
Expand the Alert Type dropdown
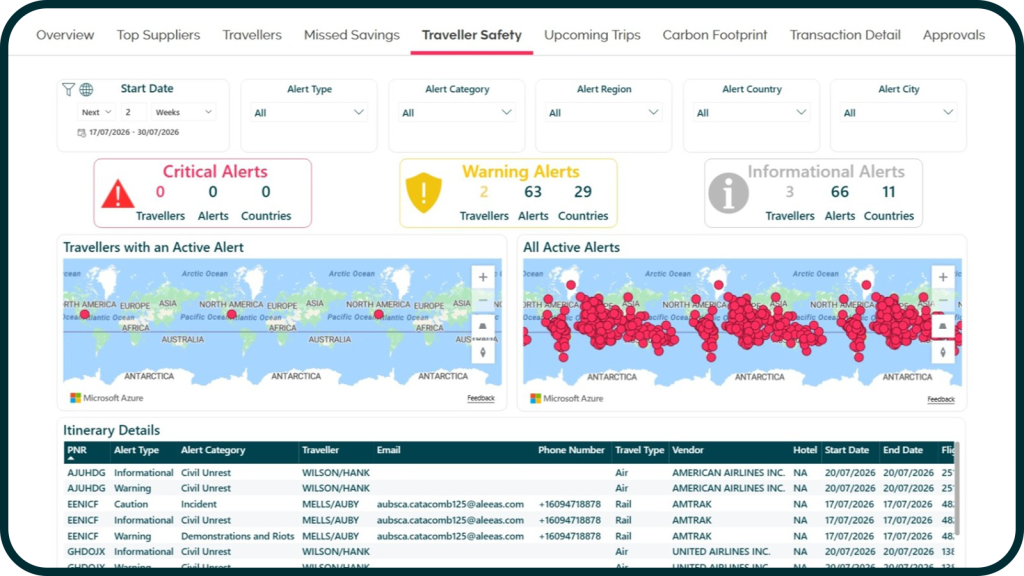(308, 113)
